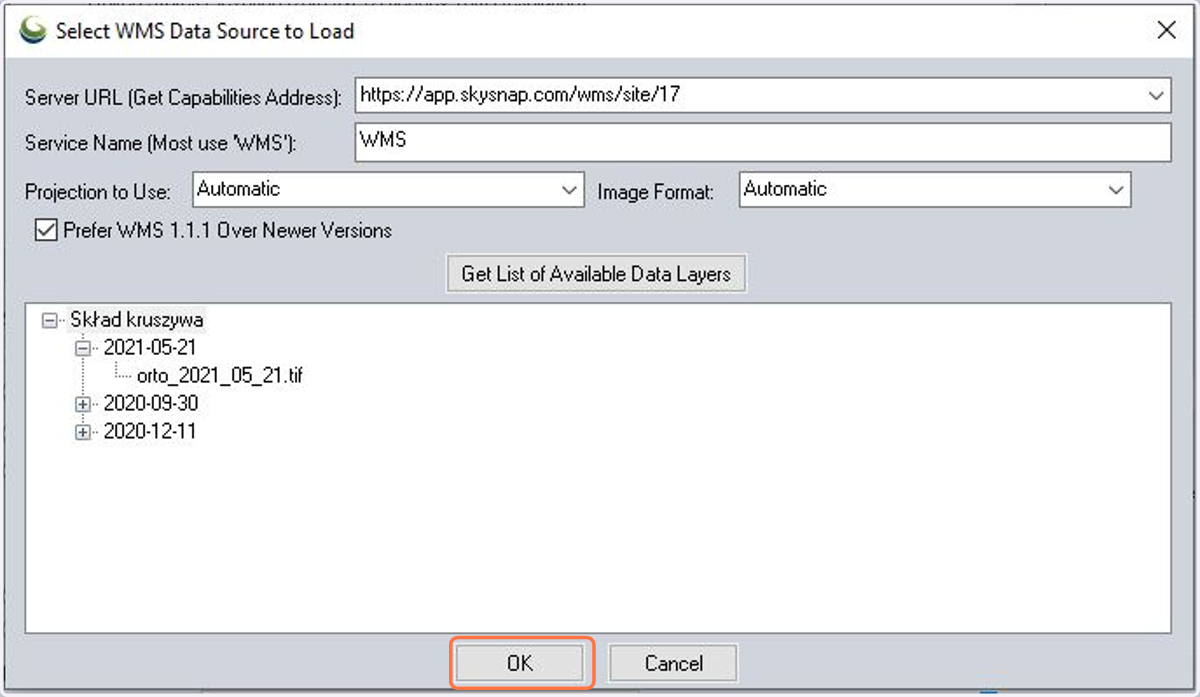1200x697 pixels.
Task: Open the Projection to Use dropdown
Action: [570, 190]
